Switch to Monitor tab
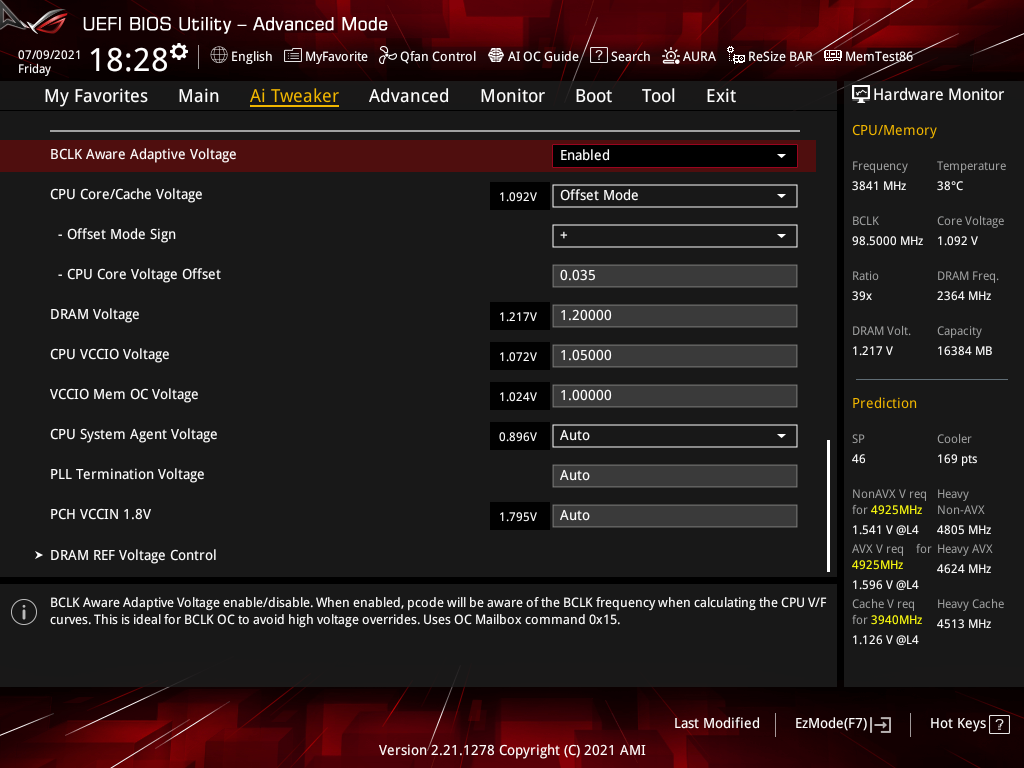The width and height of the screenshot is (1024, 768). coord(512,96)
